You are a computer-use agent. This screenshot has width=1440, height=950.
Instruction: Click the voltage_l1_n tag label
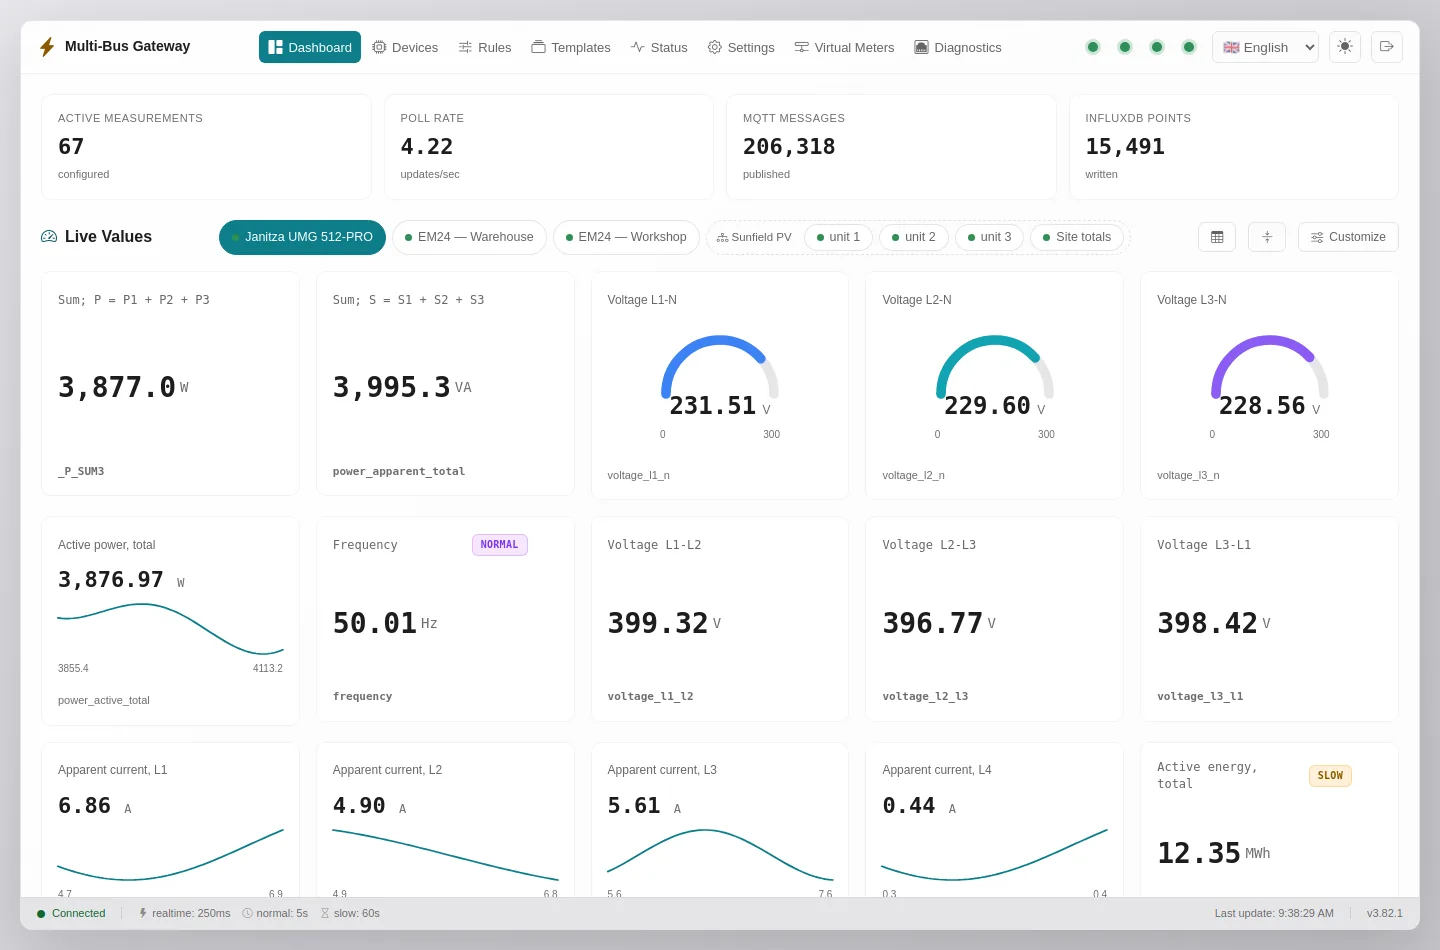639,475
